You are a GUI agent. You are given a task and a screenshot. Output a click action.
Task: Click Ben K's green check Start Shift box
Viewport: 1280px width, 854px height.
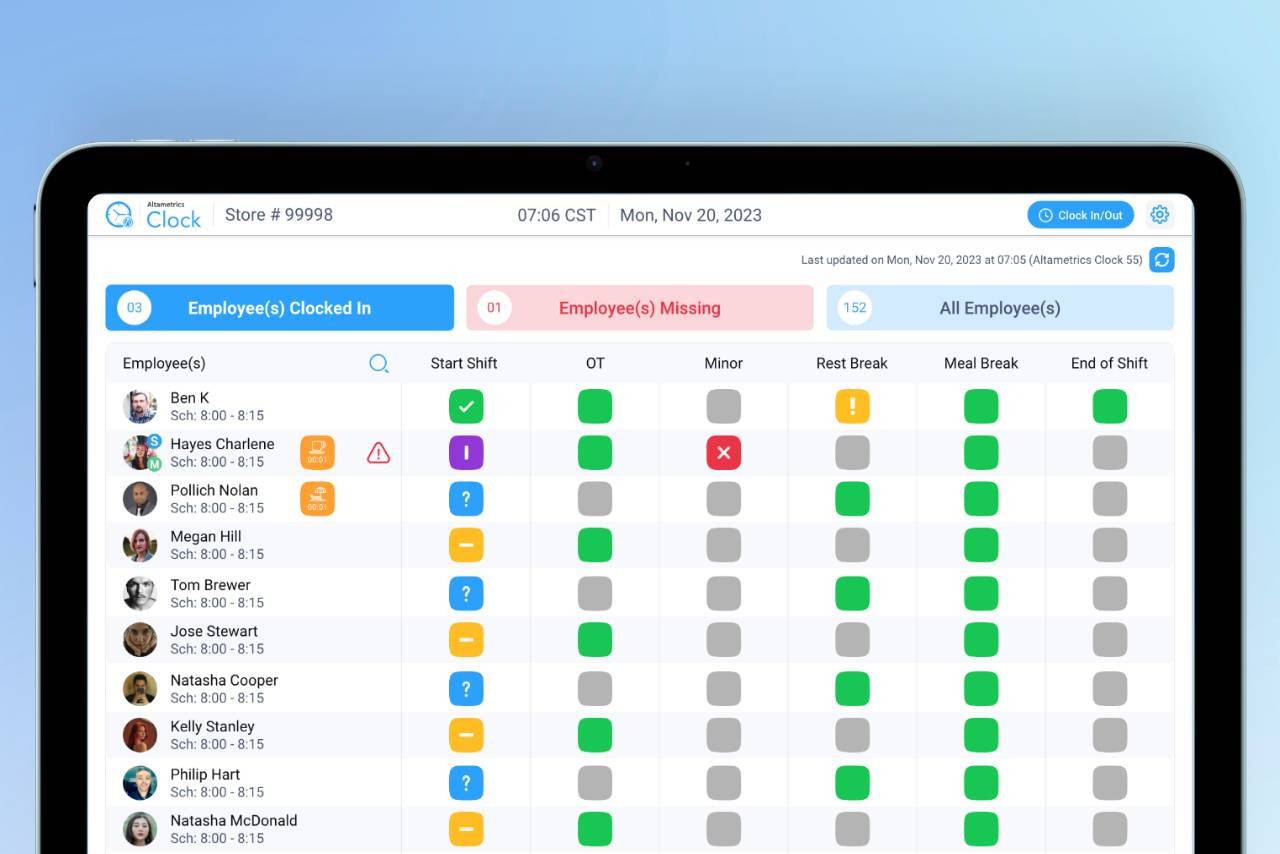(x=466, y=407)
